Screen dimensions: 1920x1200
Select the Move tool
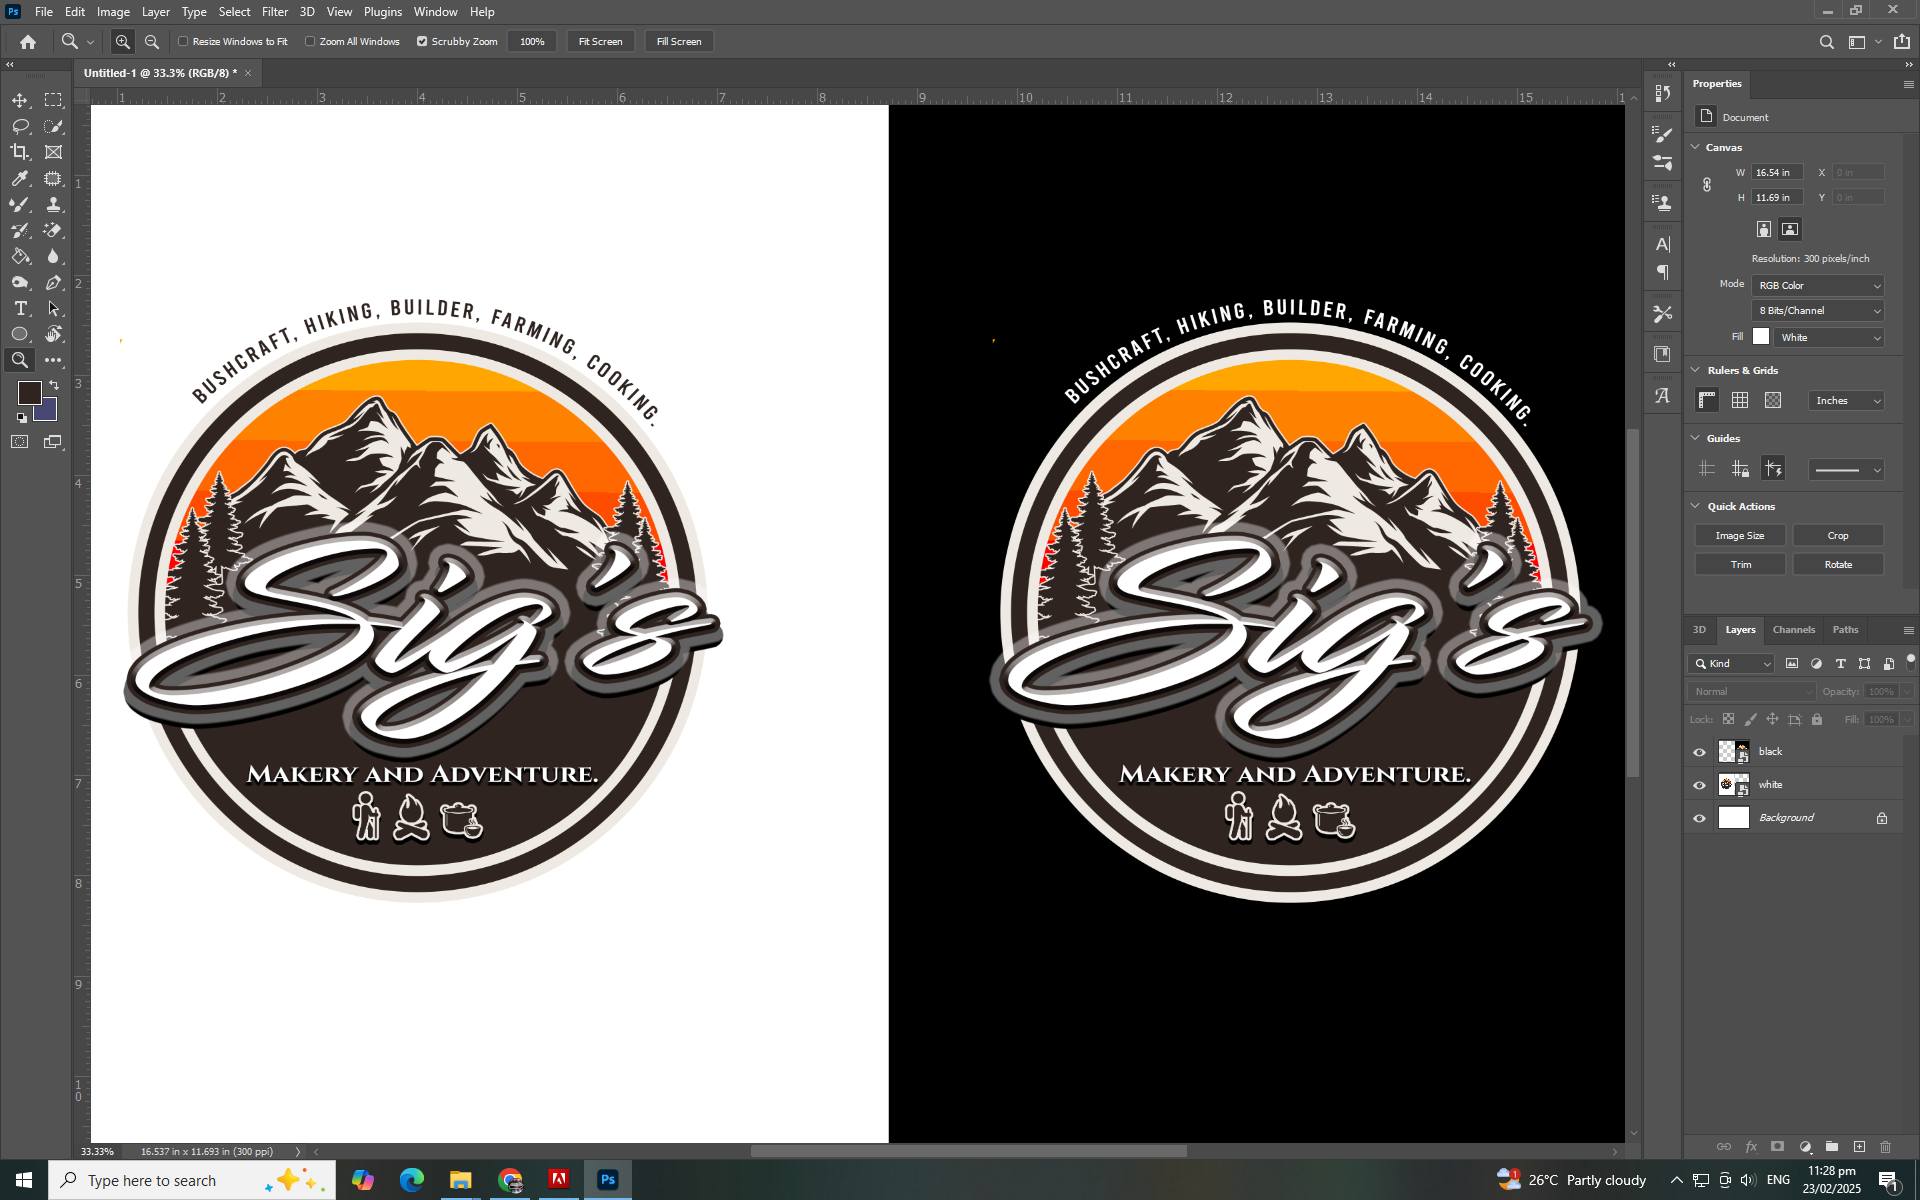(x=20, y=100)
